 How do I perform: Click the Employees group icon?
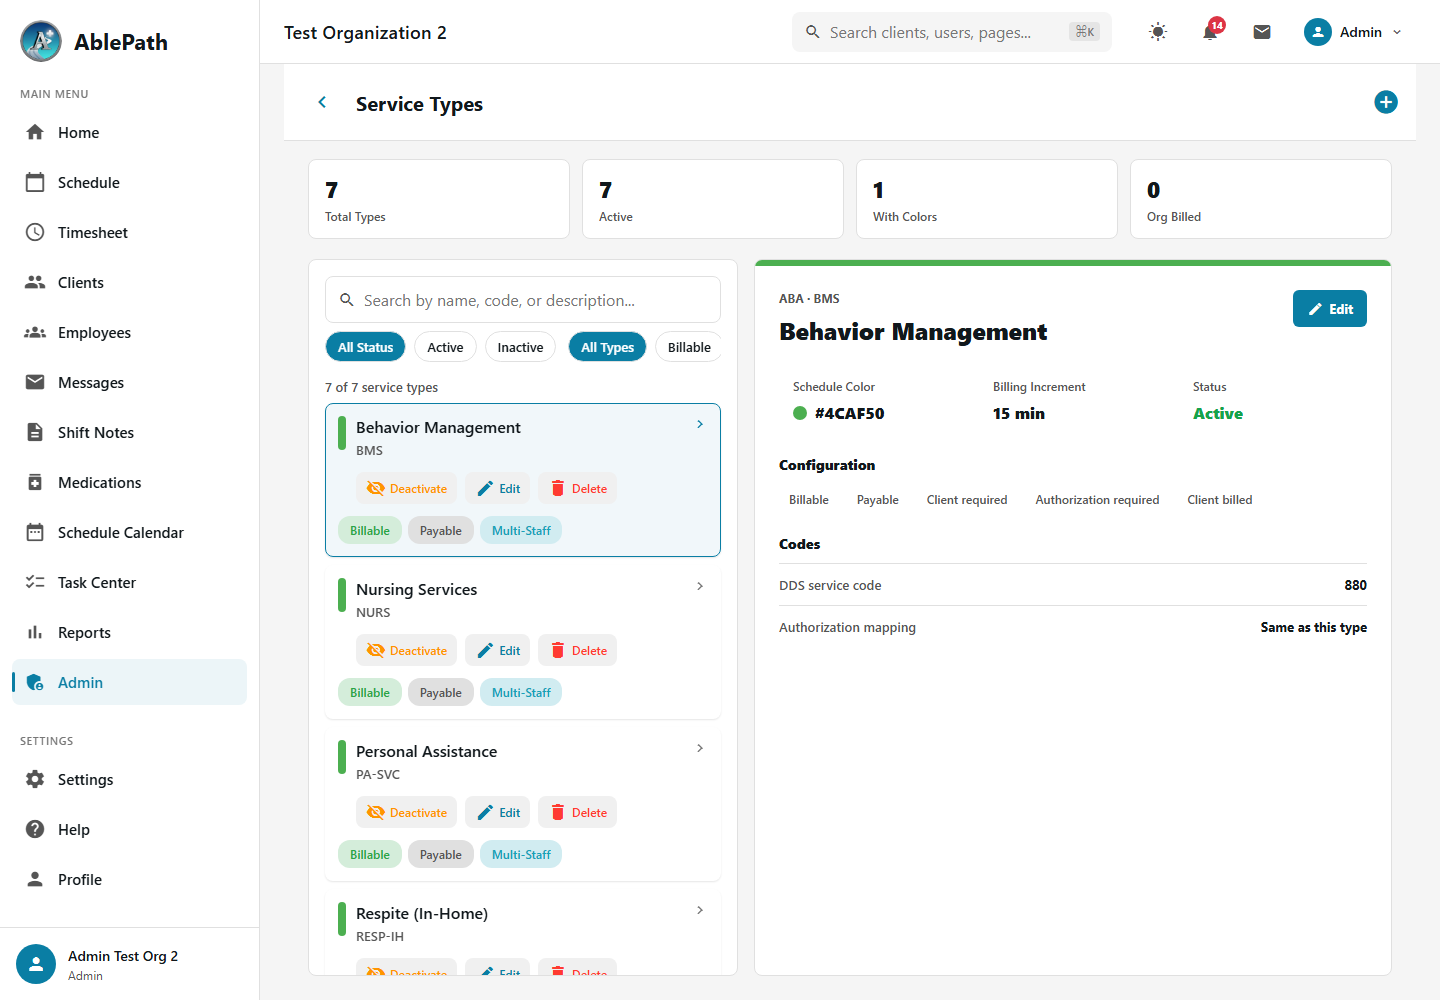(35, 332)
